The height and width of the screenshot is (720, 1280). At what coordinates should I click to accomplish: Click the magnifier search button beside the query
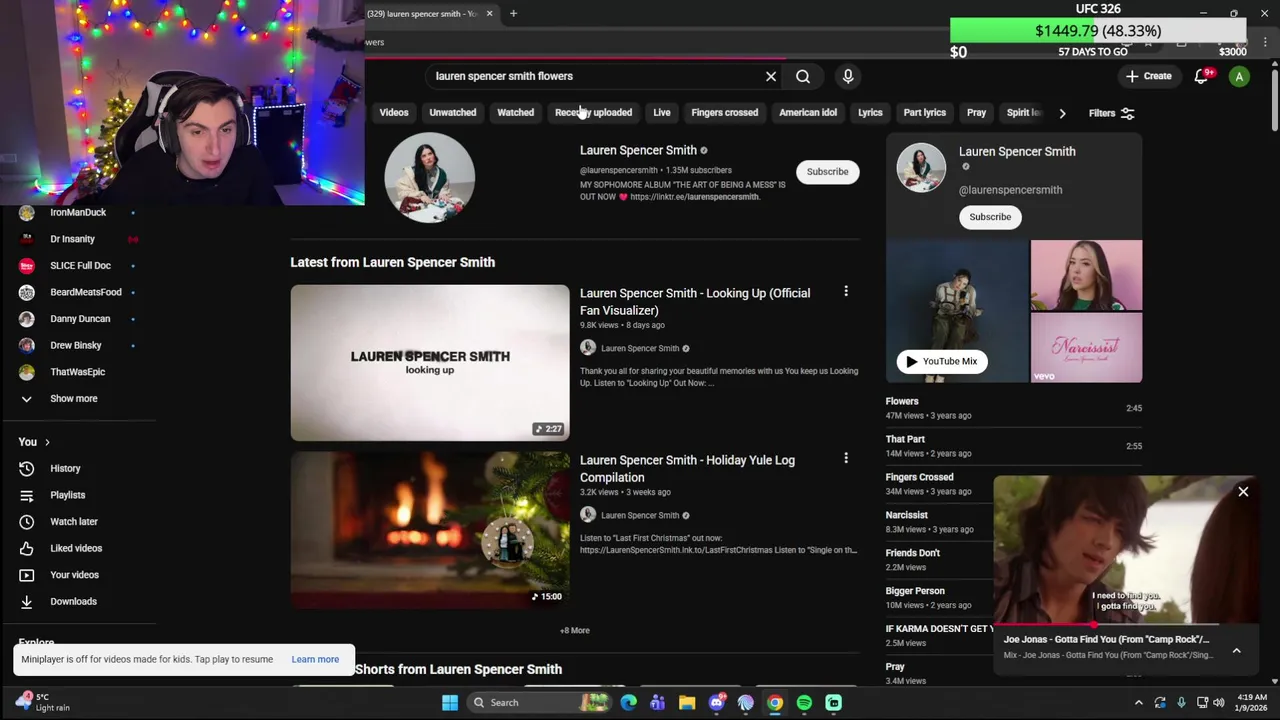[x=803, y=76]
